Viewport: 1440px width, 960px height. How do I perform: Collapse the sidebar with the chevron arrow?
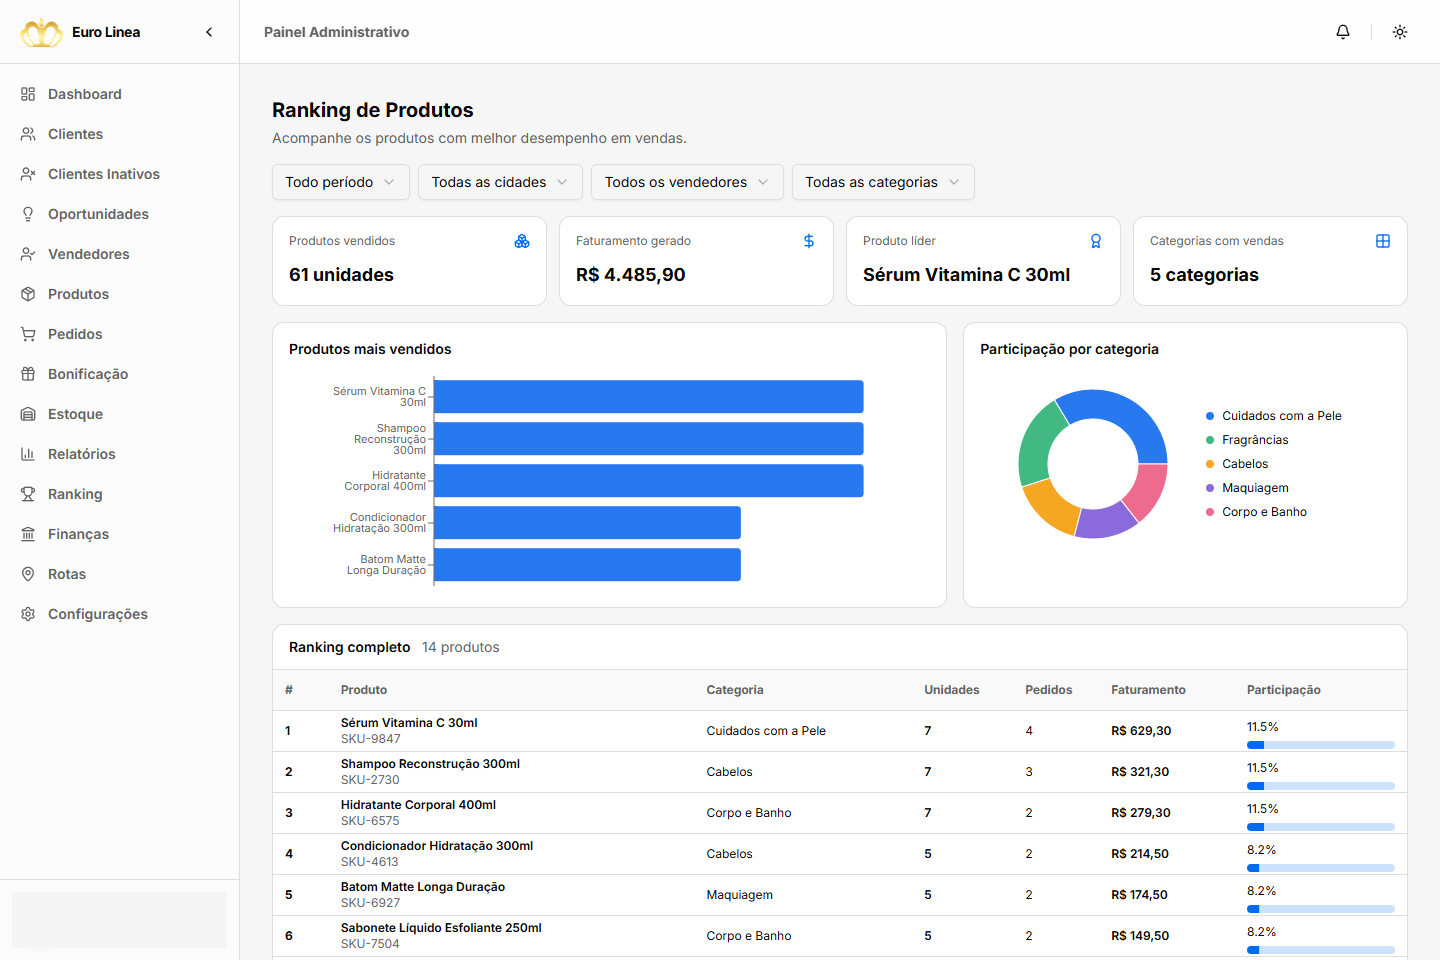209,32
